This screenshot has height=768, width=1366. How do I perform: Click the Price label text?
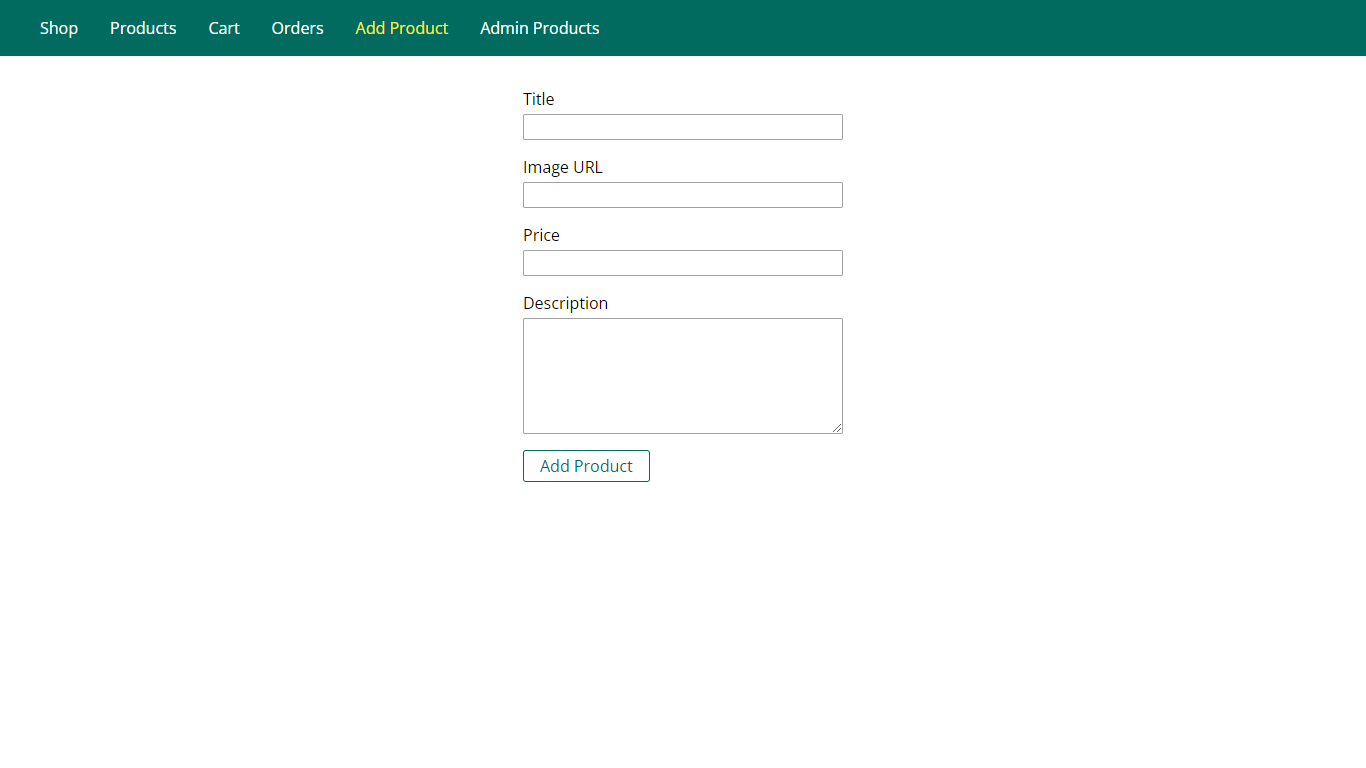(540, 235)
